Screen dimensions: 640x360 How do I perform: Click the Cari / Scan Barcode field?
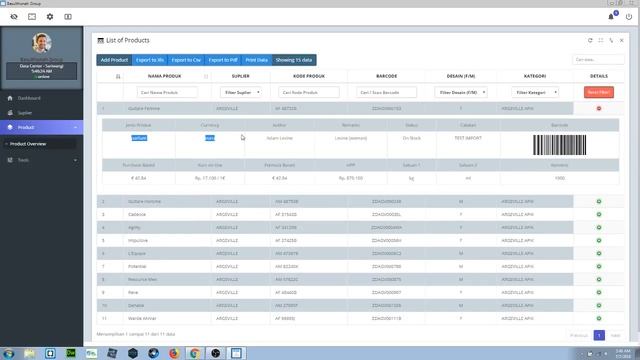[387, 93]
